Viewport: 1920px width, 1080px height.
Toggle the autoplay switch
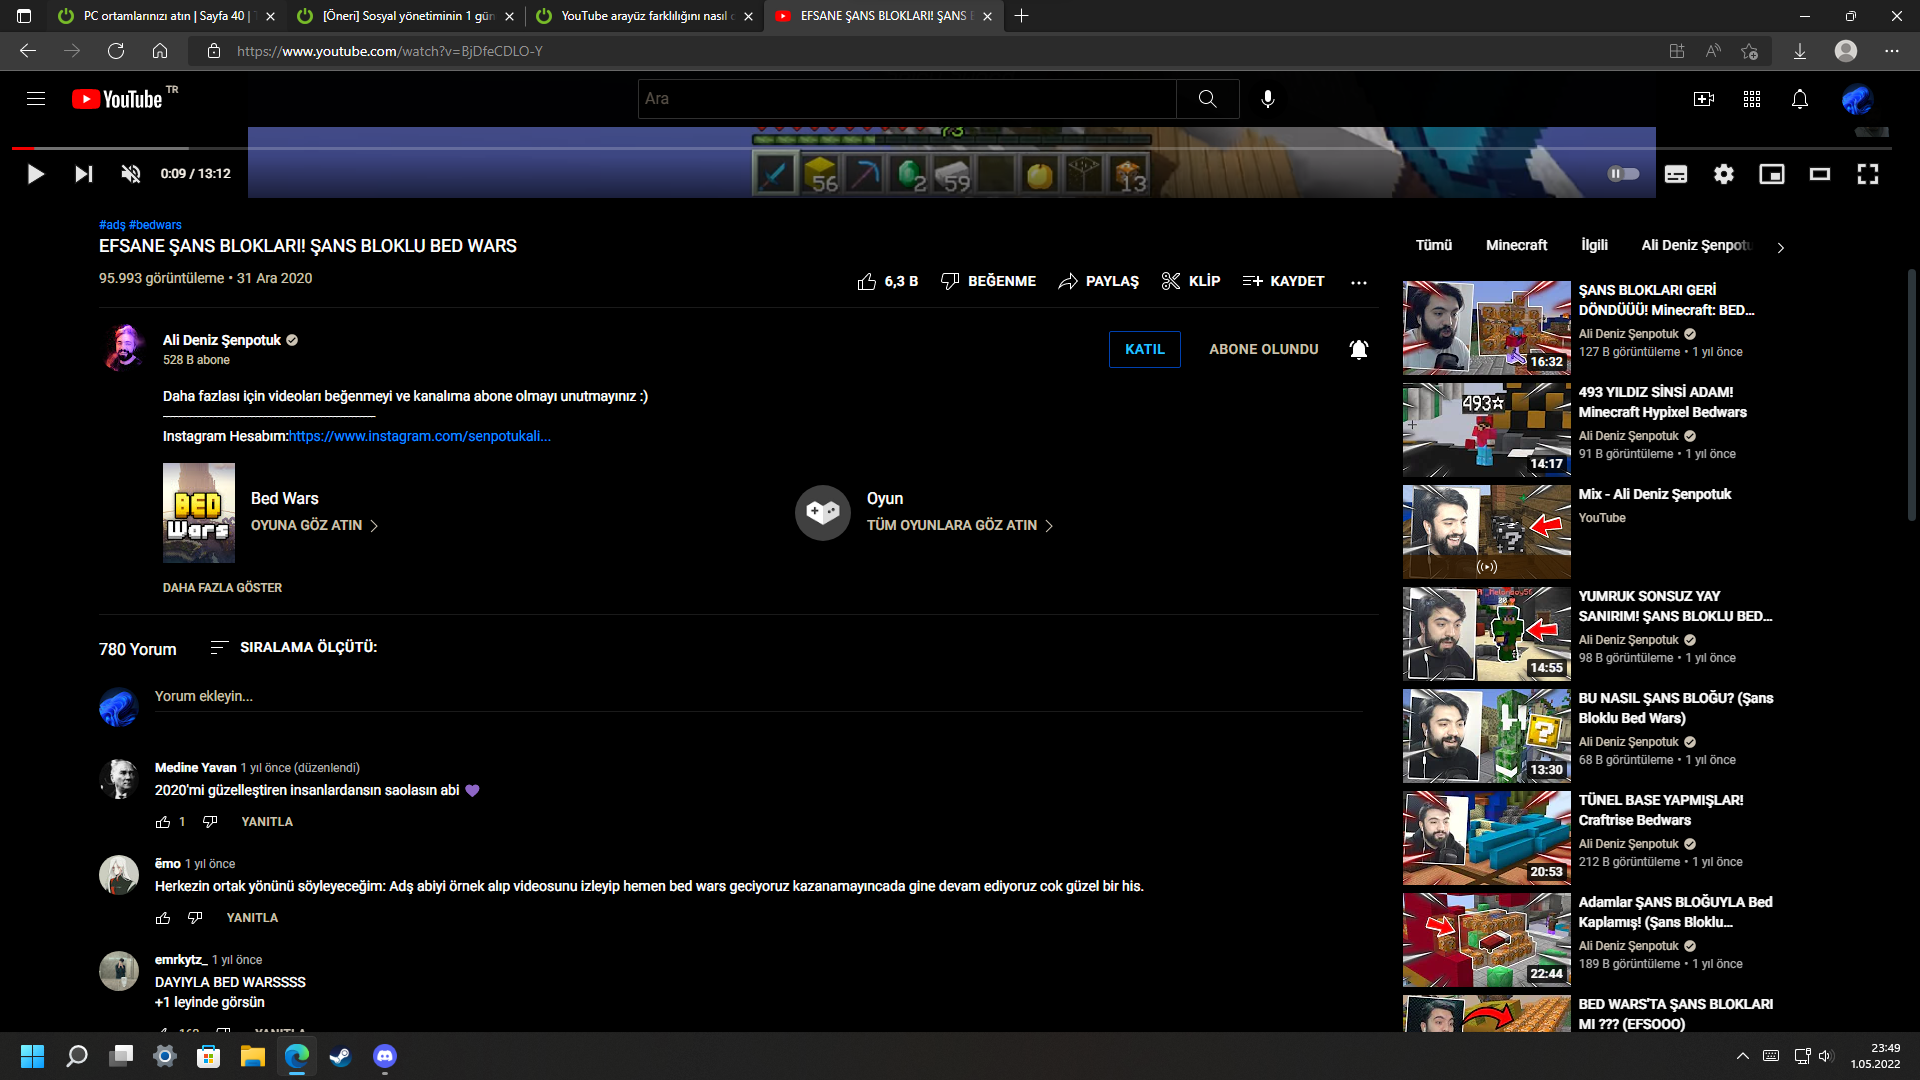pos(1623,174)
